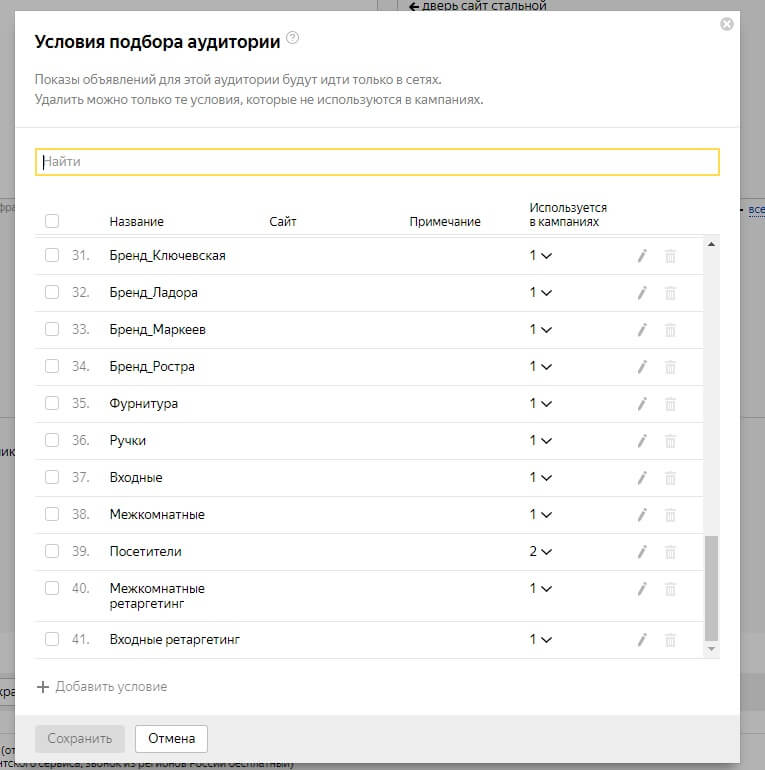
Task: Edit the Бренд_Маркеев condition
Action: [642, 330]
